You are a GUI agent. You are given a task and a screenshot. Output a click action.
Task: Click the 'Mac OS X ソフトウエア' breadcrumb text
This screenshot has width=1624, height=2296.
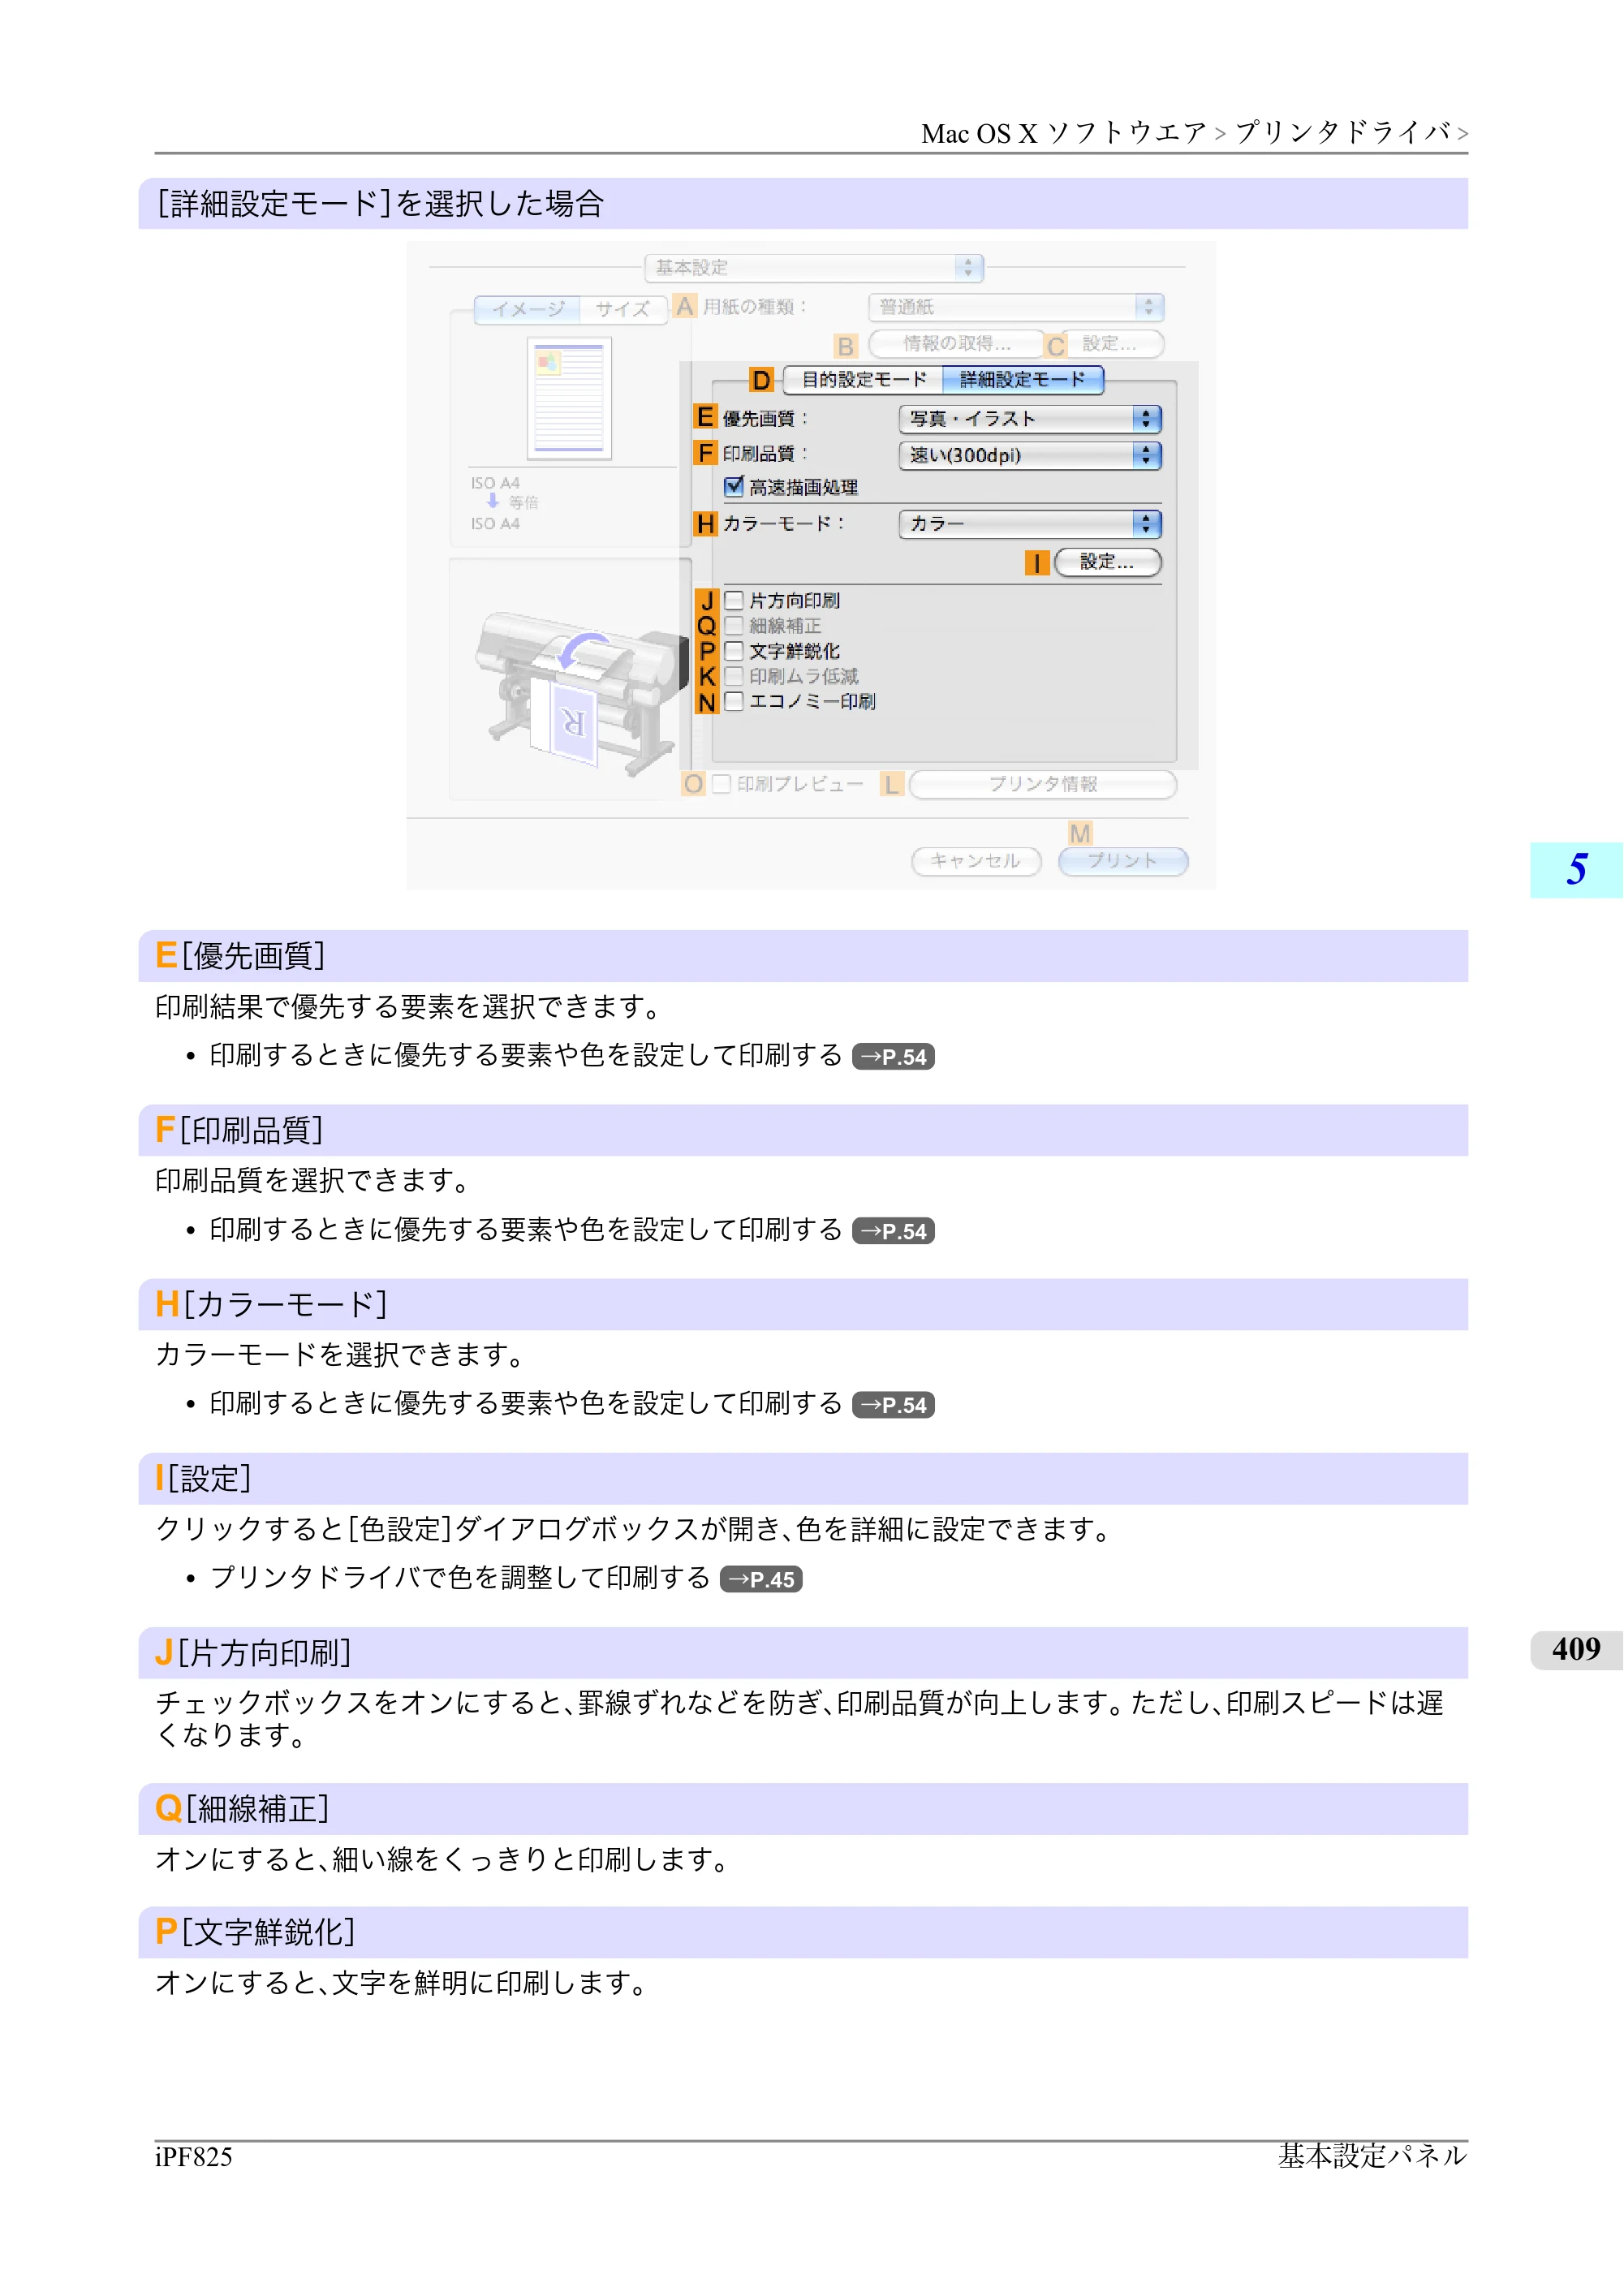(x=1063, y=133)
